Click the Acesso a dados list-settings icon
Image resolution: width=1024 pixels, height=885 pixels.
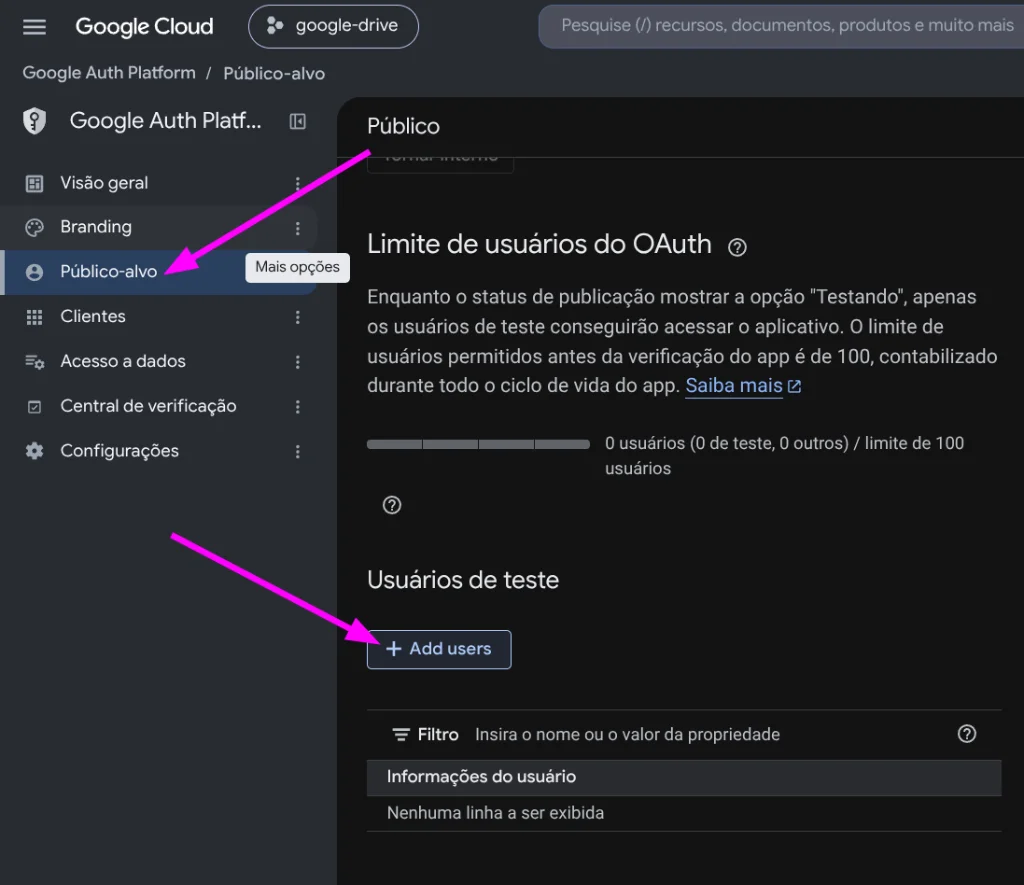pos(34,362)
